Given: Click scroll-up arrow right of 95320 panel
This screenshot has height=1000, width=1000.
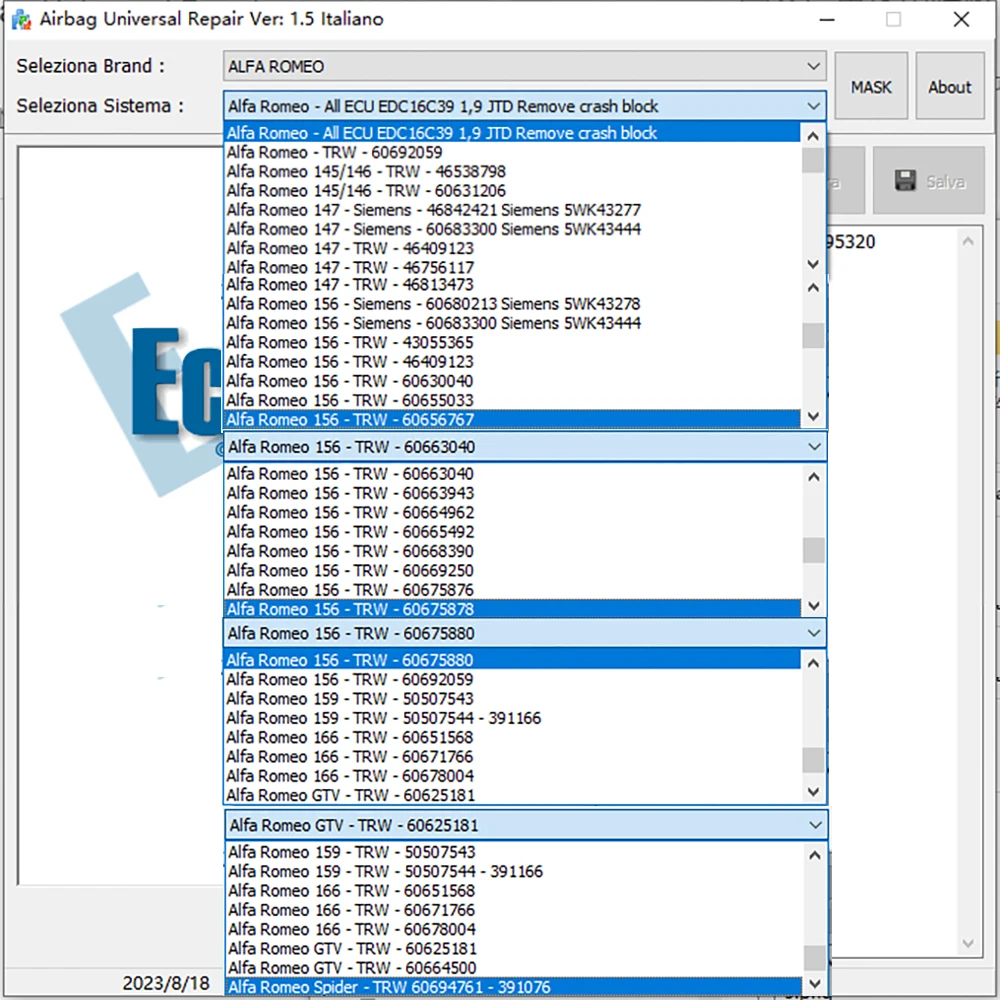Looking at the screenshot, I should pos(968,241).
